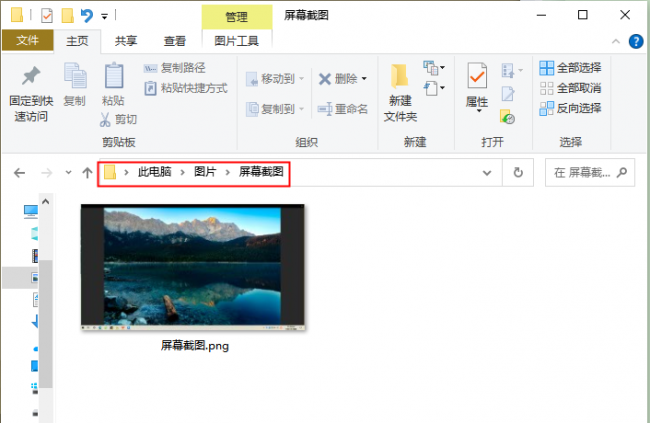Open the Picture Tools (图片工具) tab
This screenshot has height=423, width=650.
pos(237,41)
